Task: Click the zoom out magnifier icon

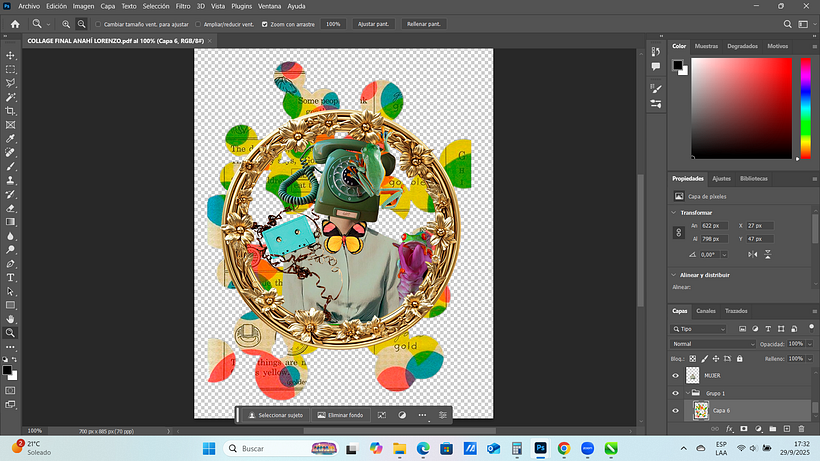Action: click(x=81, y=23)
